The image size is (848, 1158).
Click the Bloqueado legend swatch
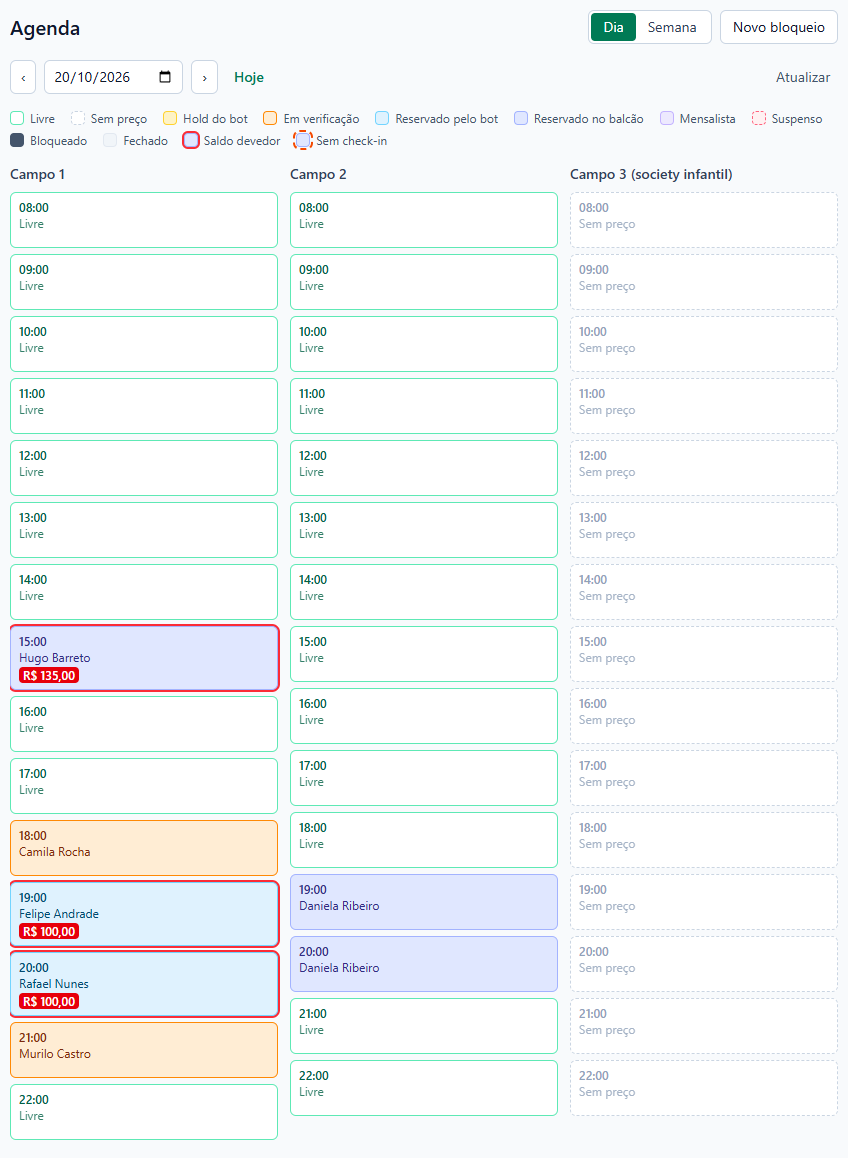17,140
